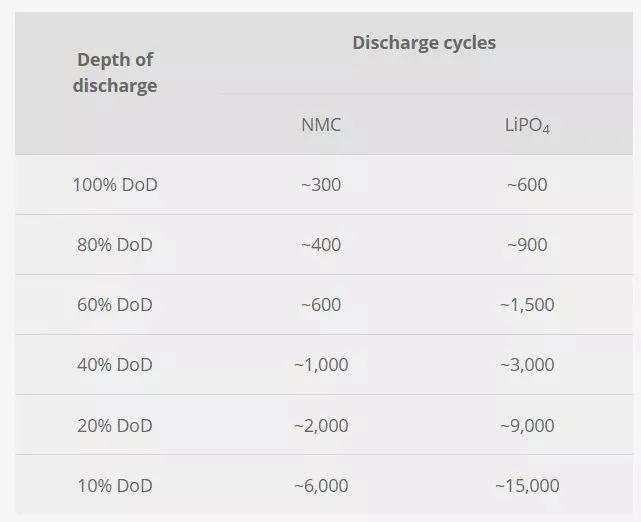641x522 pixels.
Task: Click the ~400 NMC value
Action: pos(321,245)
